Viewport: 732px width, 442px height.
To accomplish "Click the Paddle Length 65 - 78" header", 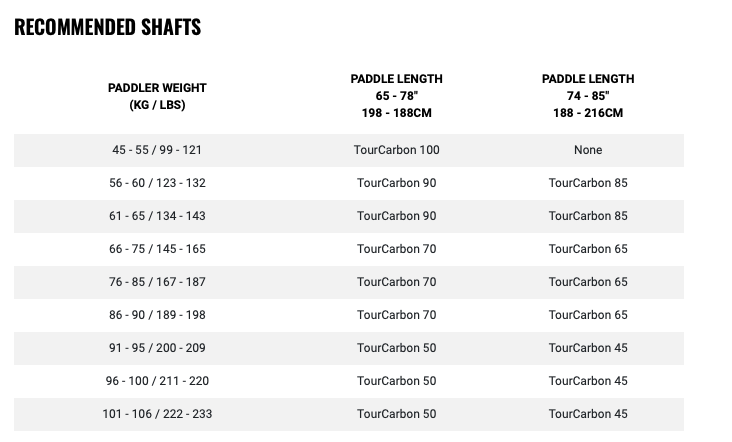I will pos(396,96).
